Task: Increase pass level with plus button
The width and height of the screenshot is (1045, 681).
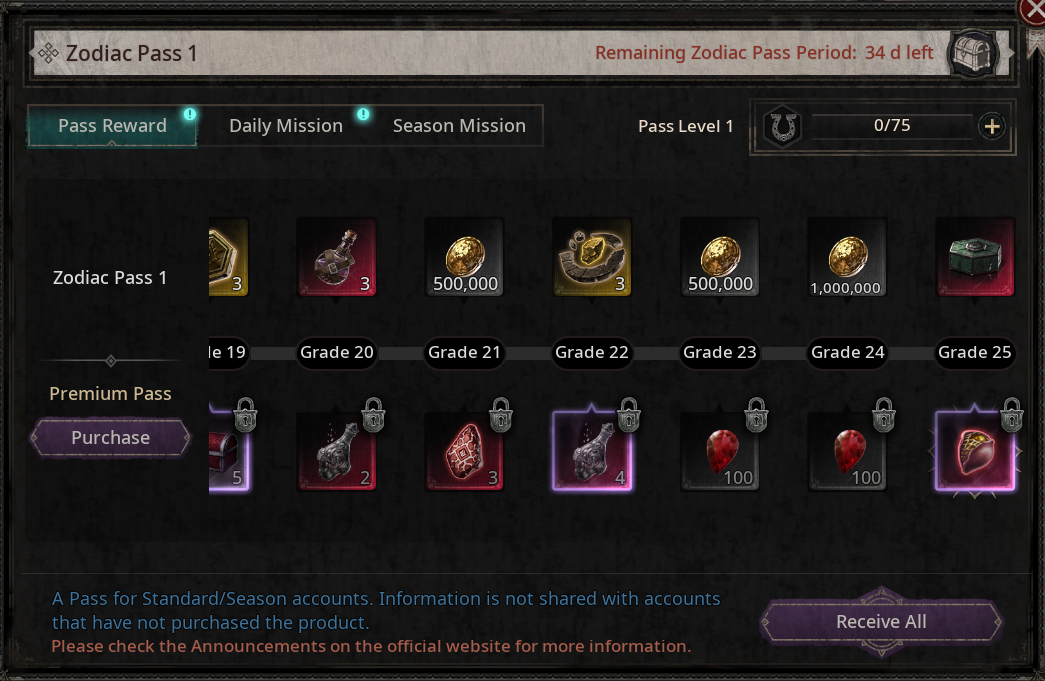Action: (x=992, y=127)
